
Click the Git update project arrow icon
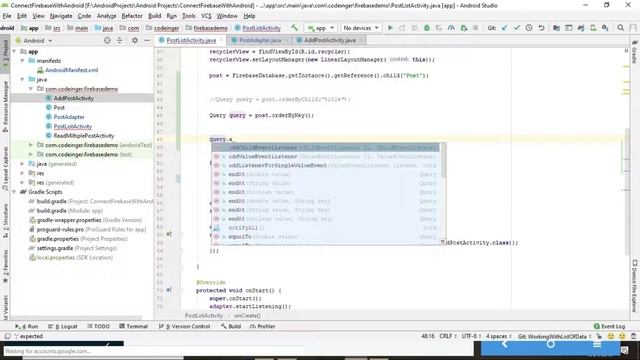[504, 28]
